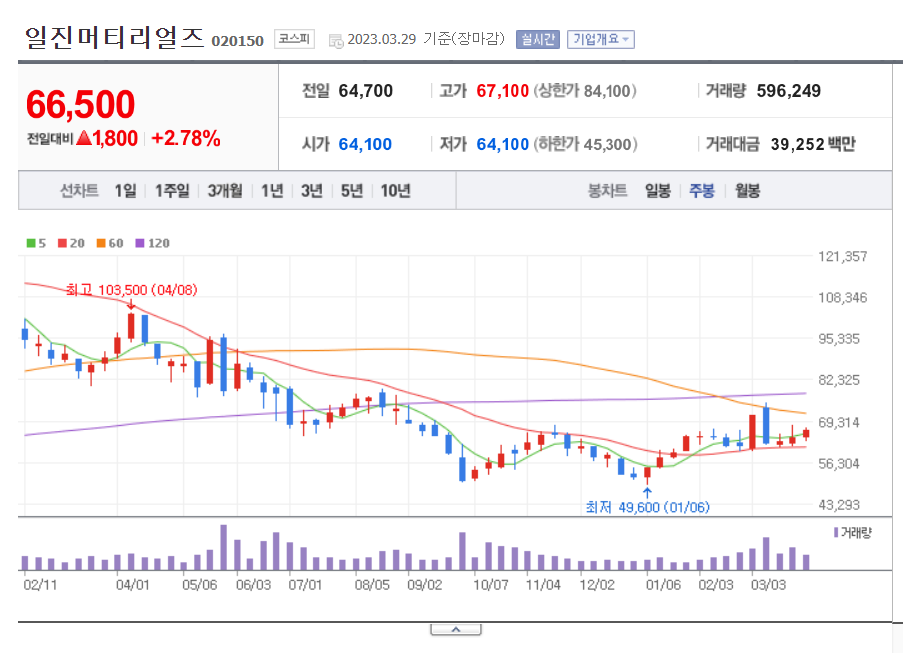Click the 최고 103,500 (04/08) marker
The width and height of the screenshot is (903, 653).
click(x=131, y=290)
